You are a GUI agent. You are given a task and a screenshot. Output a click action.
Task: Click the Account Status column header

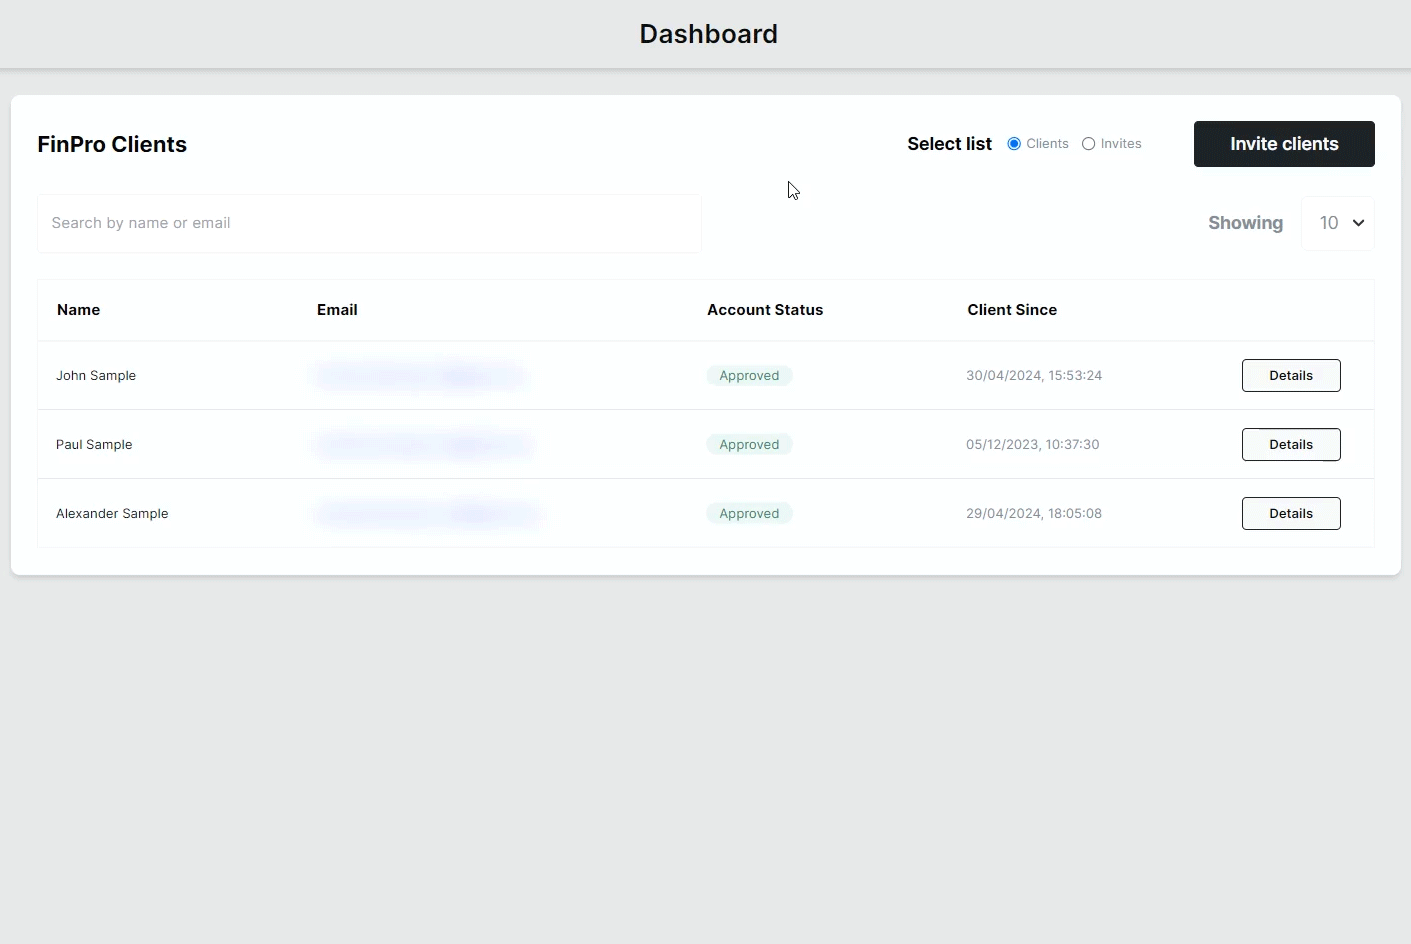click(x=765, y=310)
